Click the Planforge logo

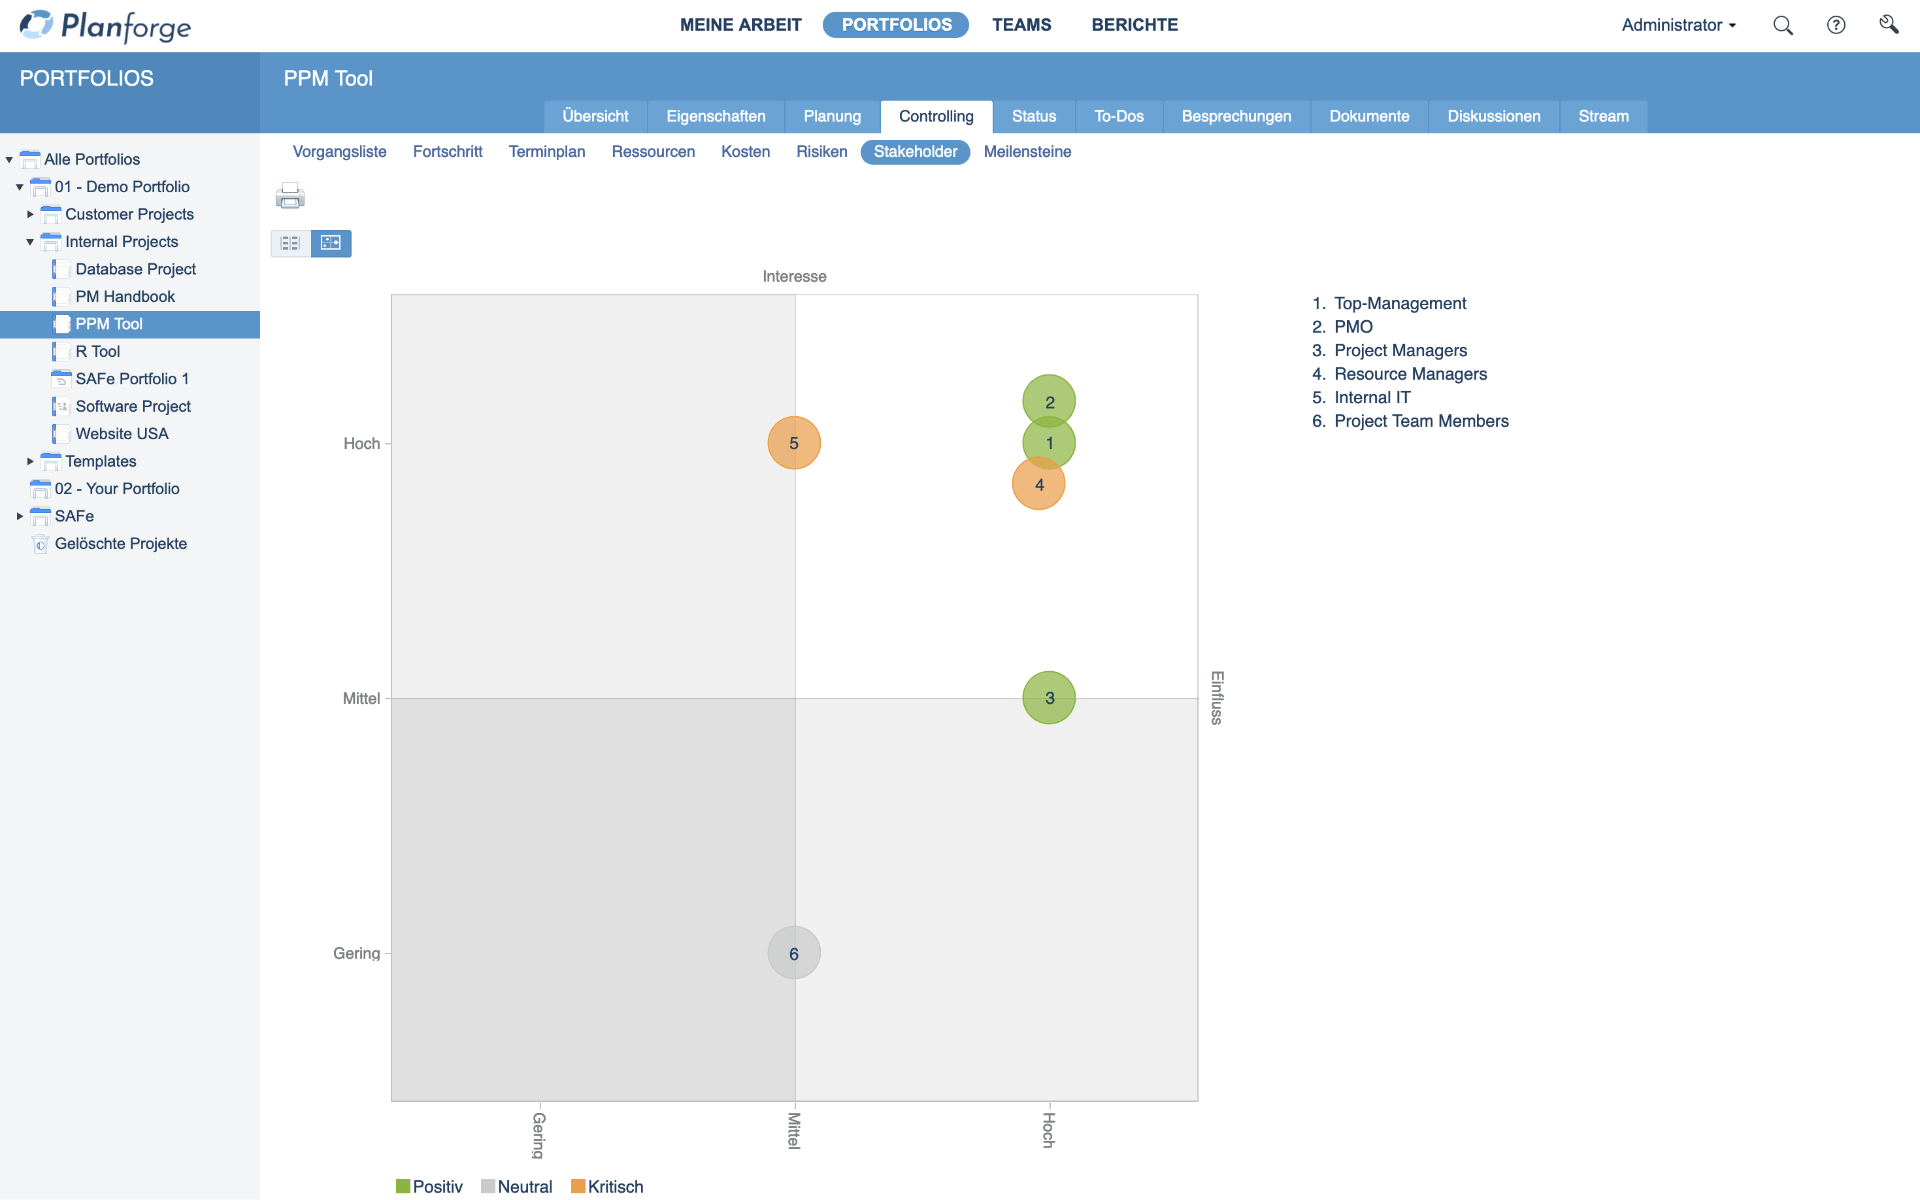pos(103,26)
